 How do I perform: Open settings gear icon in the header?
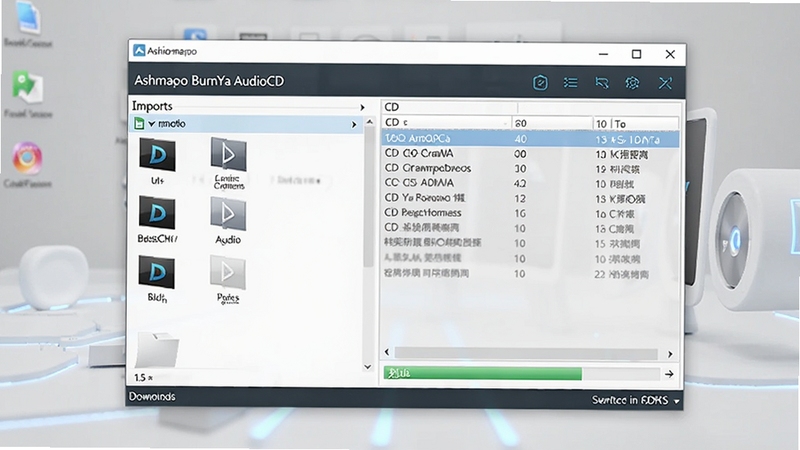click(x=633, y=83)
